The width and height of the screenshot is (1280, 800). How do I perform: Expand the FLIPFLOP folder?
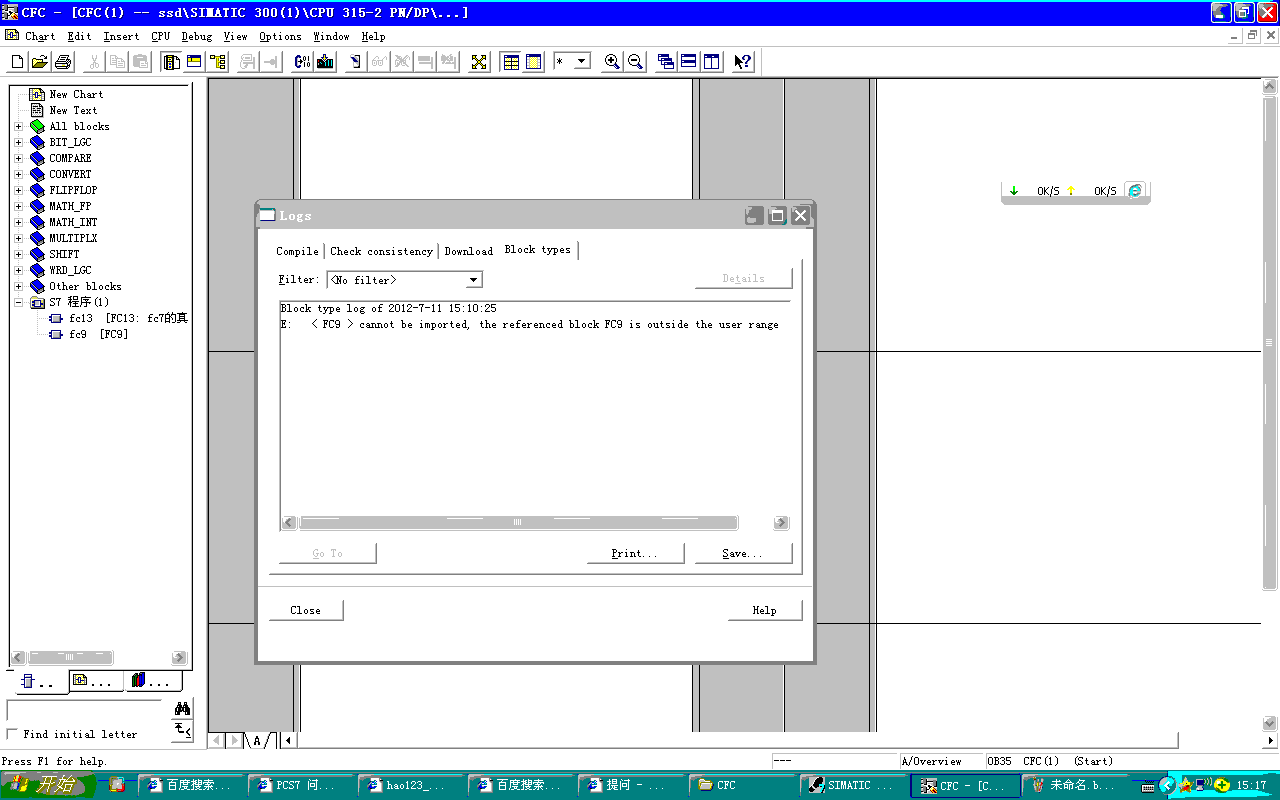18,190
